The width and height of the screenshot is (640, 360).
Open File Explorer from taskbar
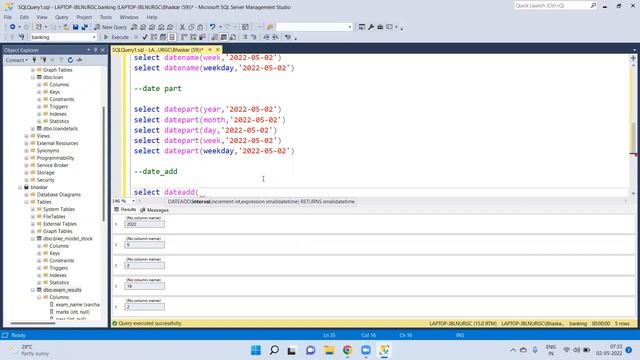[329, 350]
